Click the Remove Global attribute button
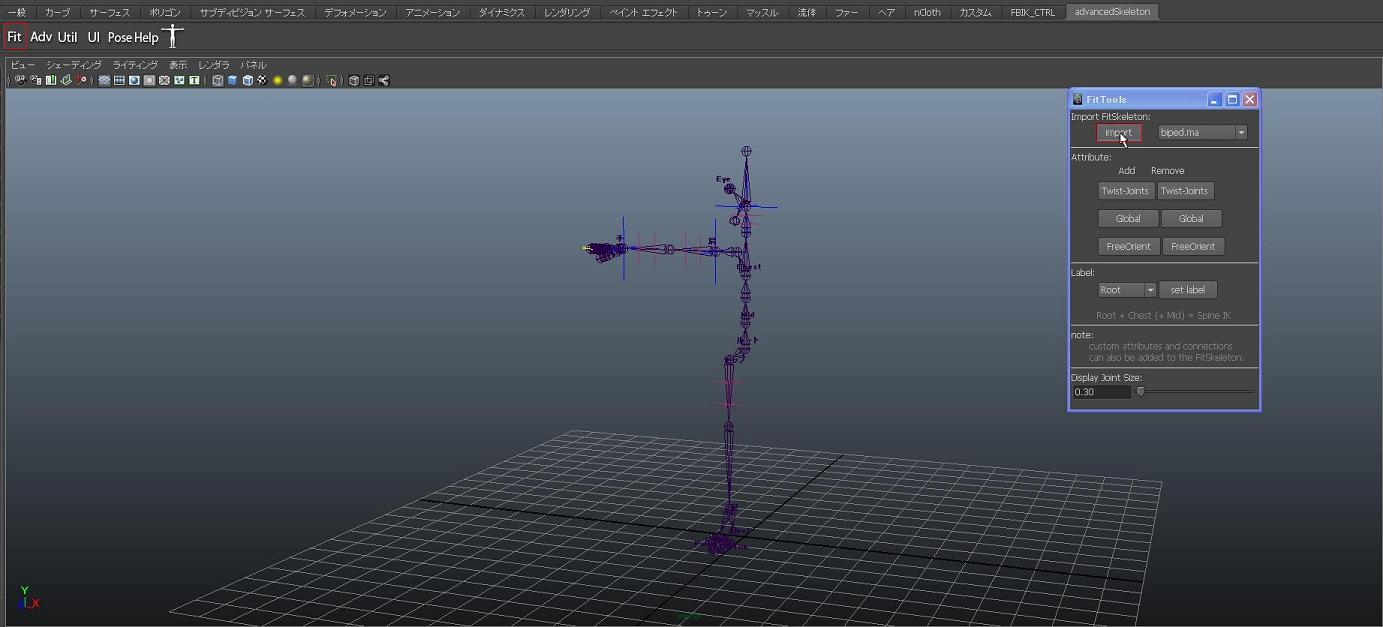1383x627 pixels. pos(1192,218)
